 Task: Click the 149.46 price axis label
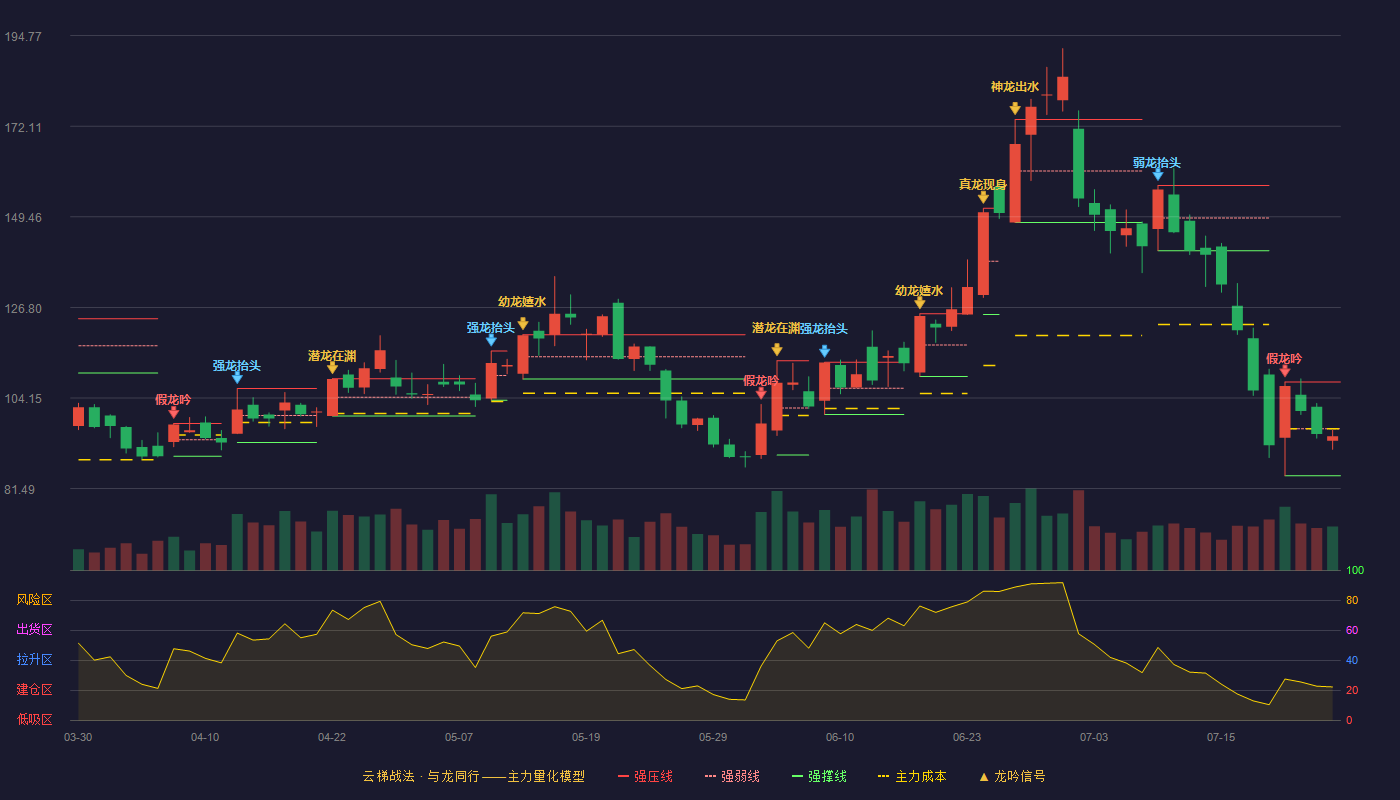[23, 218]
